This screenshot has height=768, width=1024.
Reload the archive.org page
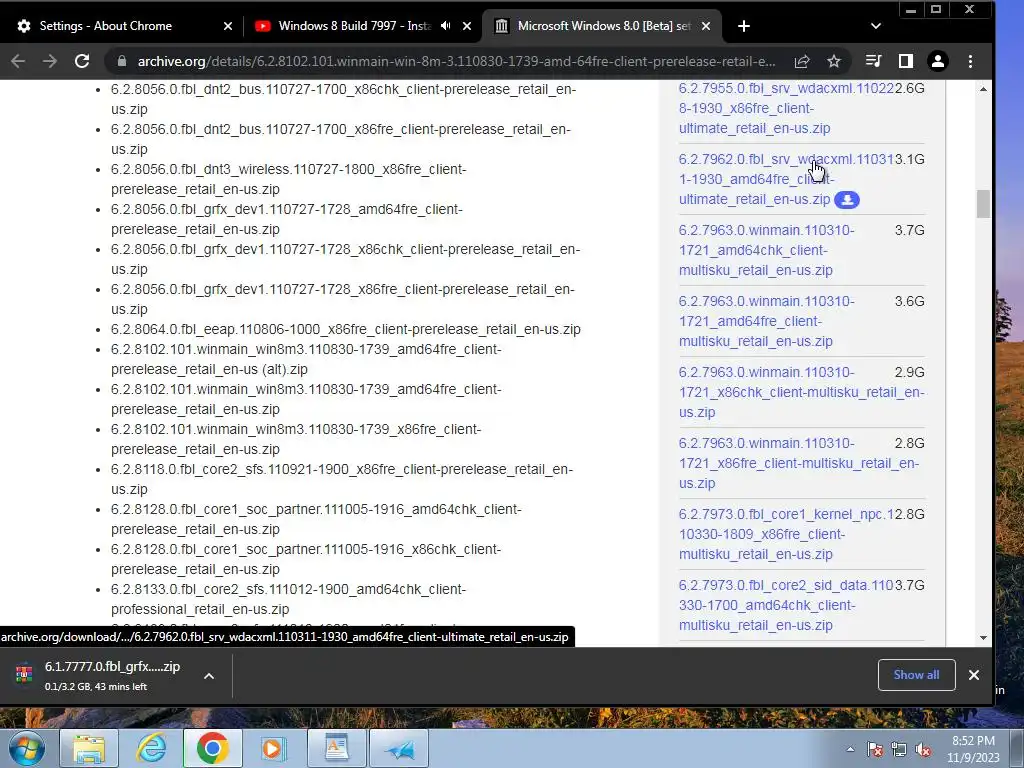click(82, 61)
